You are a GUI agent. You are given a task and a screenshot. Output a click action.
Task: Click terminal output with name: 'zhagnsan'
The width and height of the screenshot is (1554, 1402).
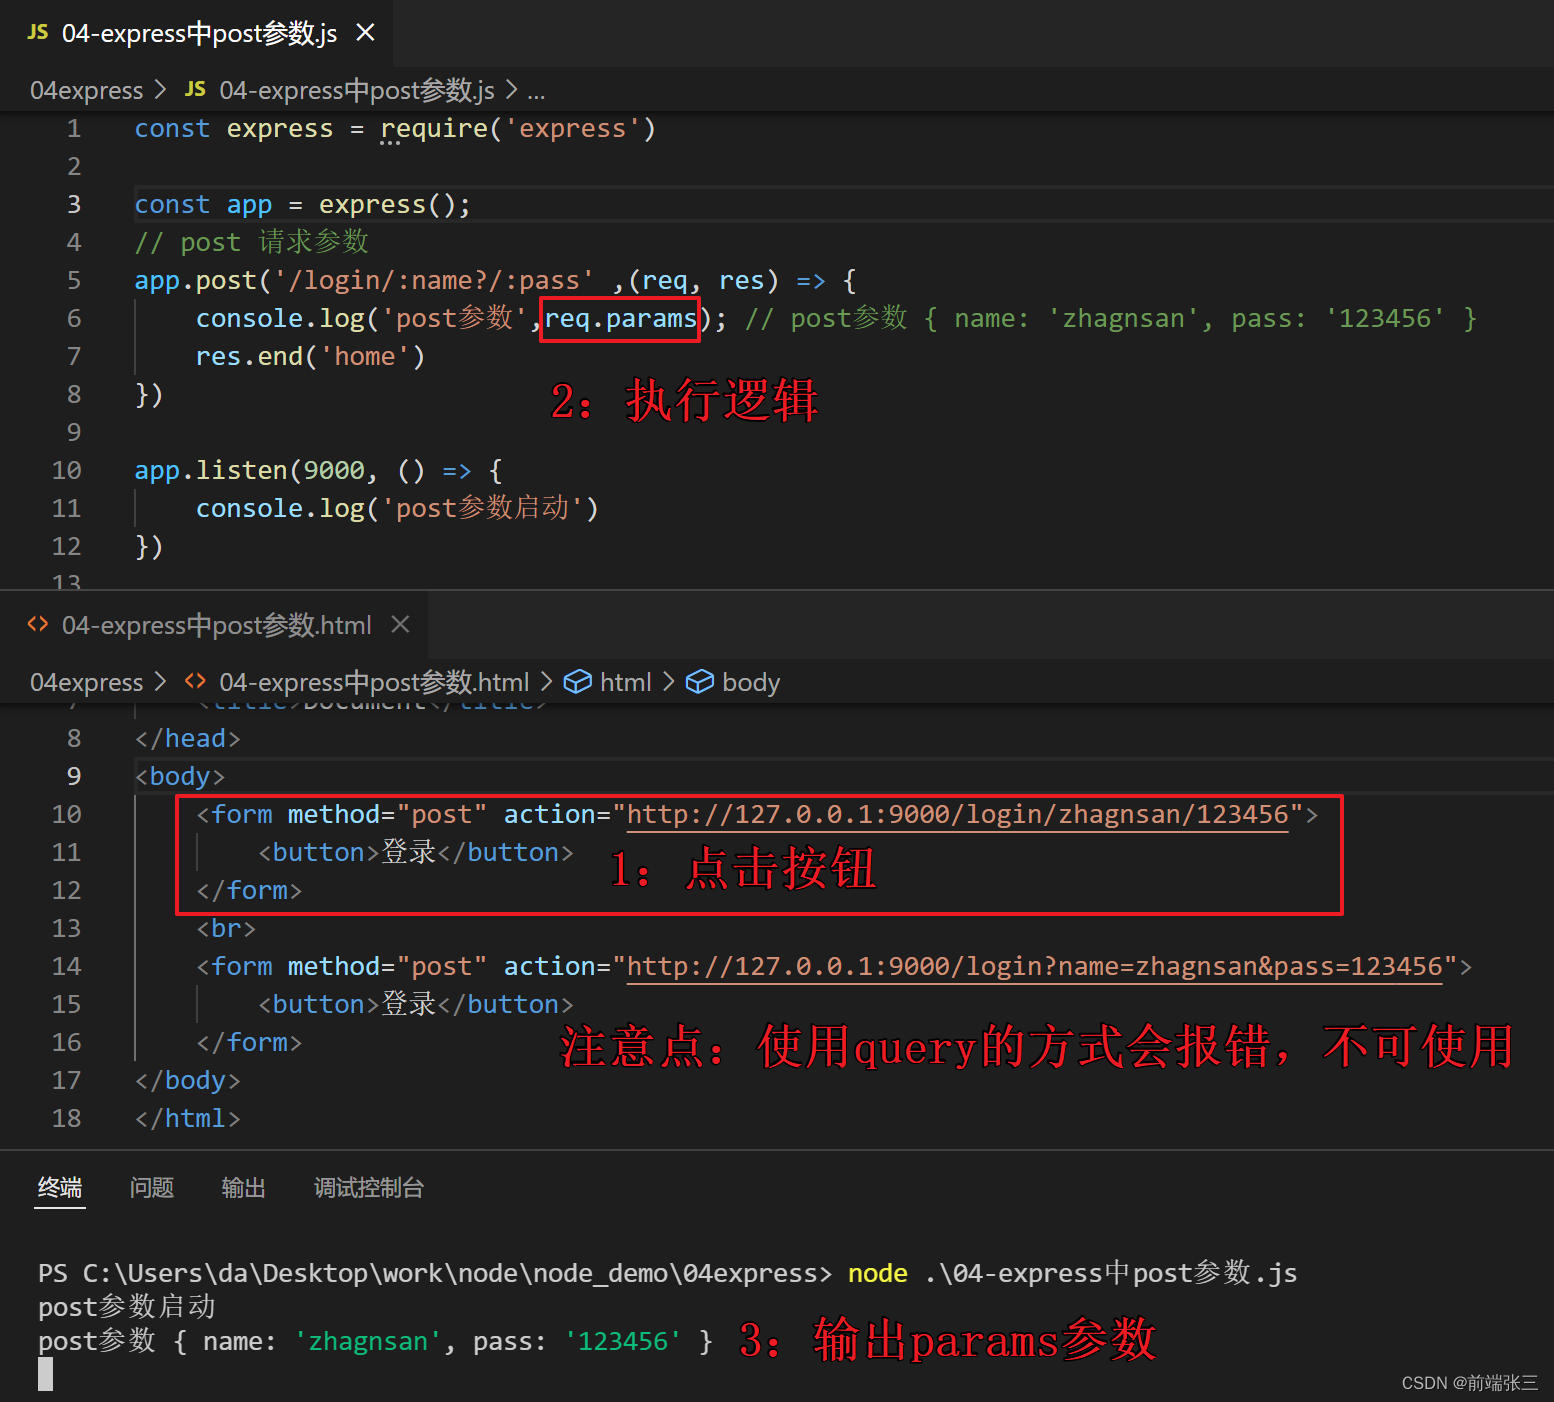(376, 1341)
